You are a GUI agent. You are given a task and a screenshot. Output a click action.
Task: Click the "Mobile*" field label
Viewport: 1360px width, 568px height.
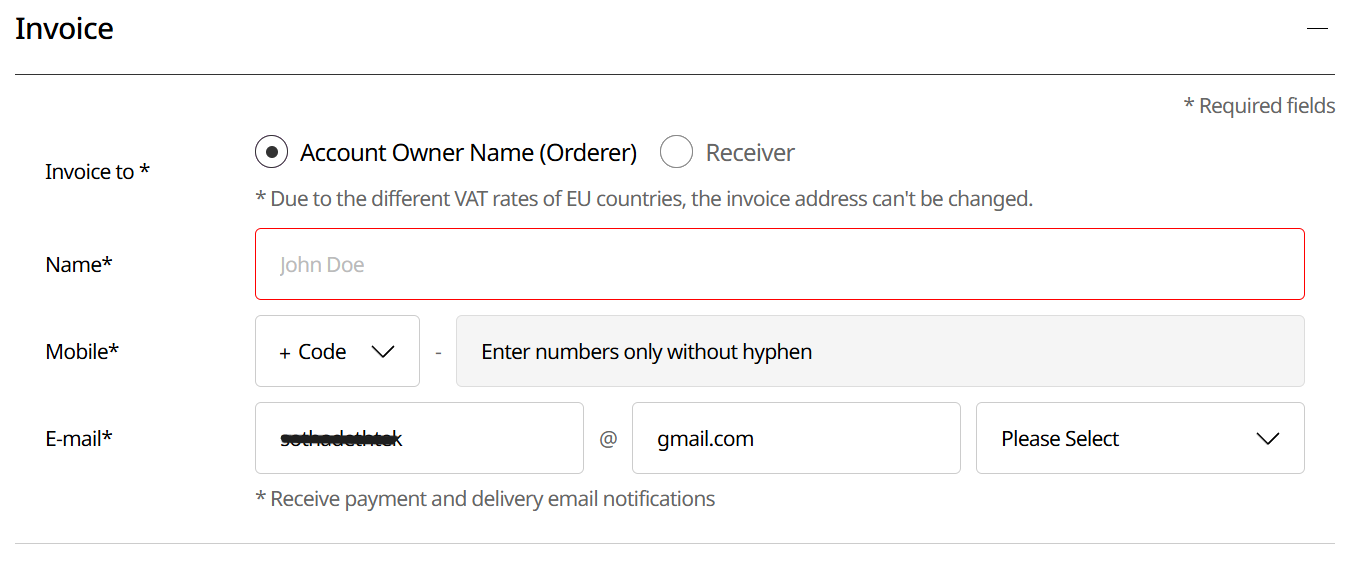[x=82, y=352]
